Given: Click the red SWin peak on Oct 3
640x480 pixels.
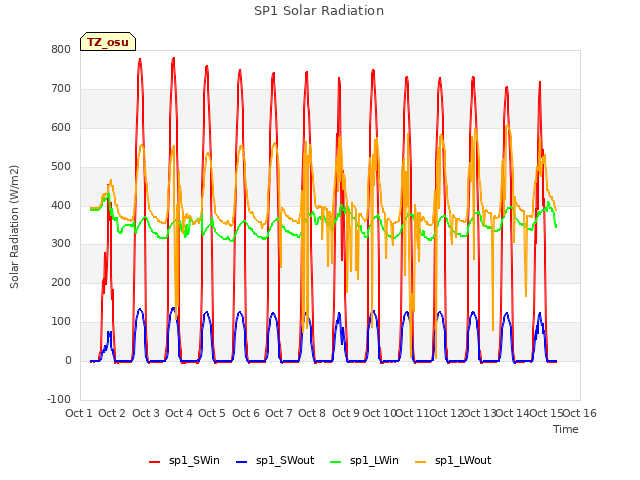Looking at the screenshot, I should point(140,60).
